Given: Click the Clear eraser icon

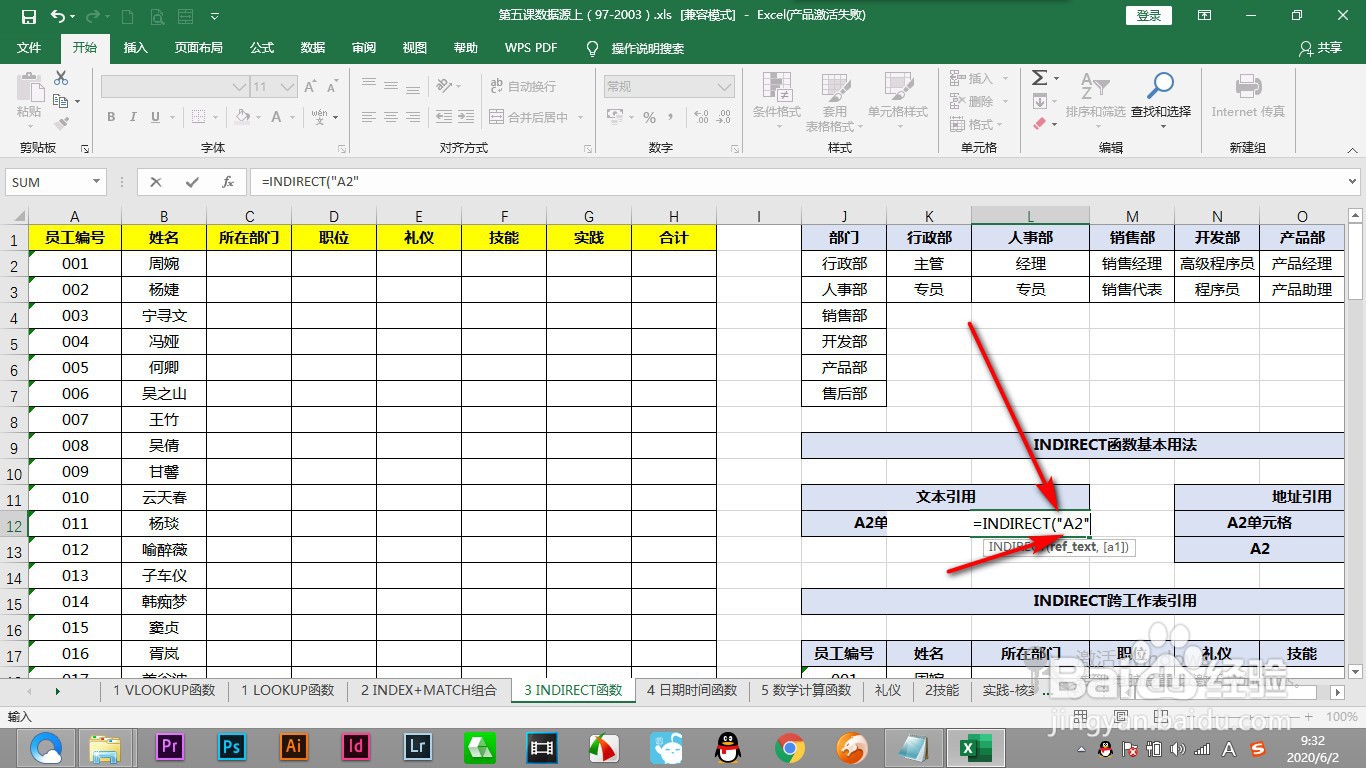Looking at the screenshot, I should tap(1040, 124).
